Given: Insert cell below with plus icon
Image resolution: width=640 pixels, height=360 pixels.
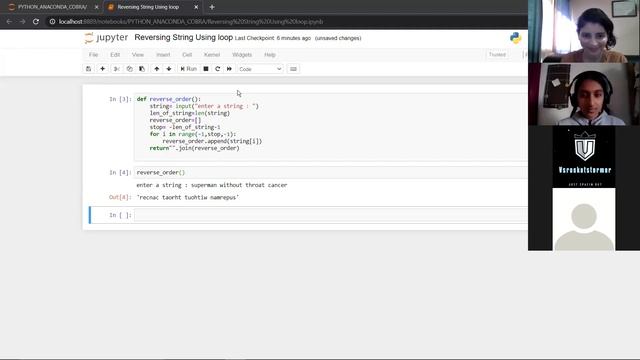Looking at the screenshot, I should 102,69.
